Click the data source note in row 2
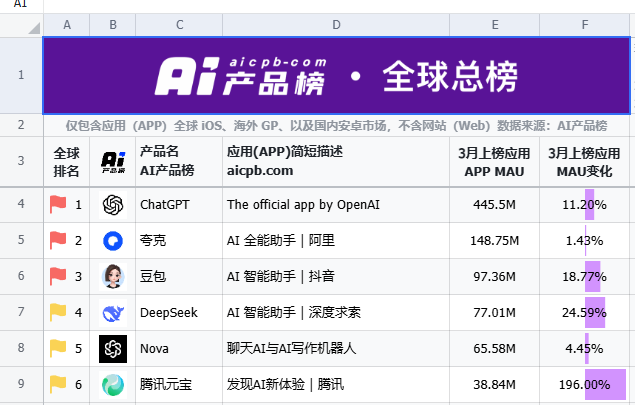Image resolution: width=635 pixels, height=405 pixels. pyautogui.click(x=337, y=126)
